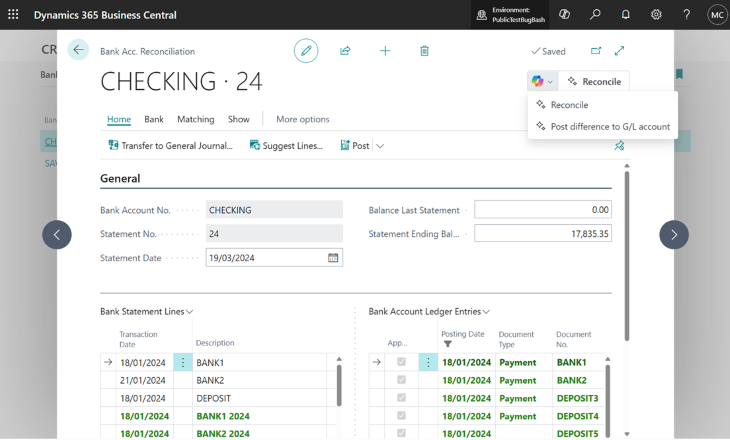Screen dimensions: 730x440
Task: Open More options
Action: point(303,119)
